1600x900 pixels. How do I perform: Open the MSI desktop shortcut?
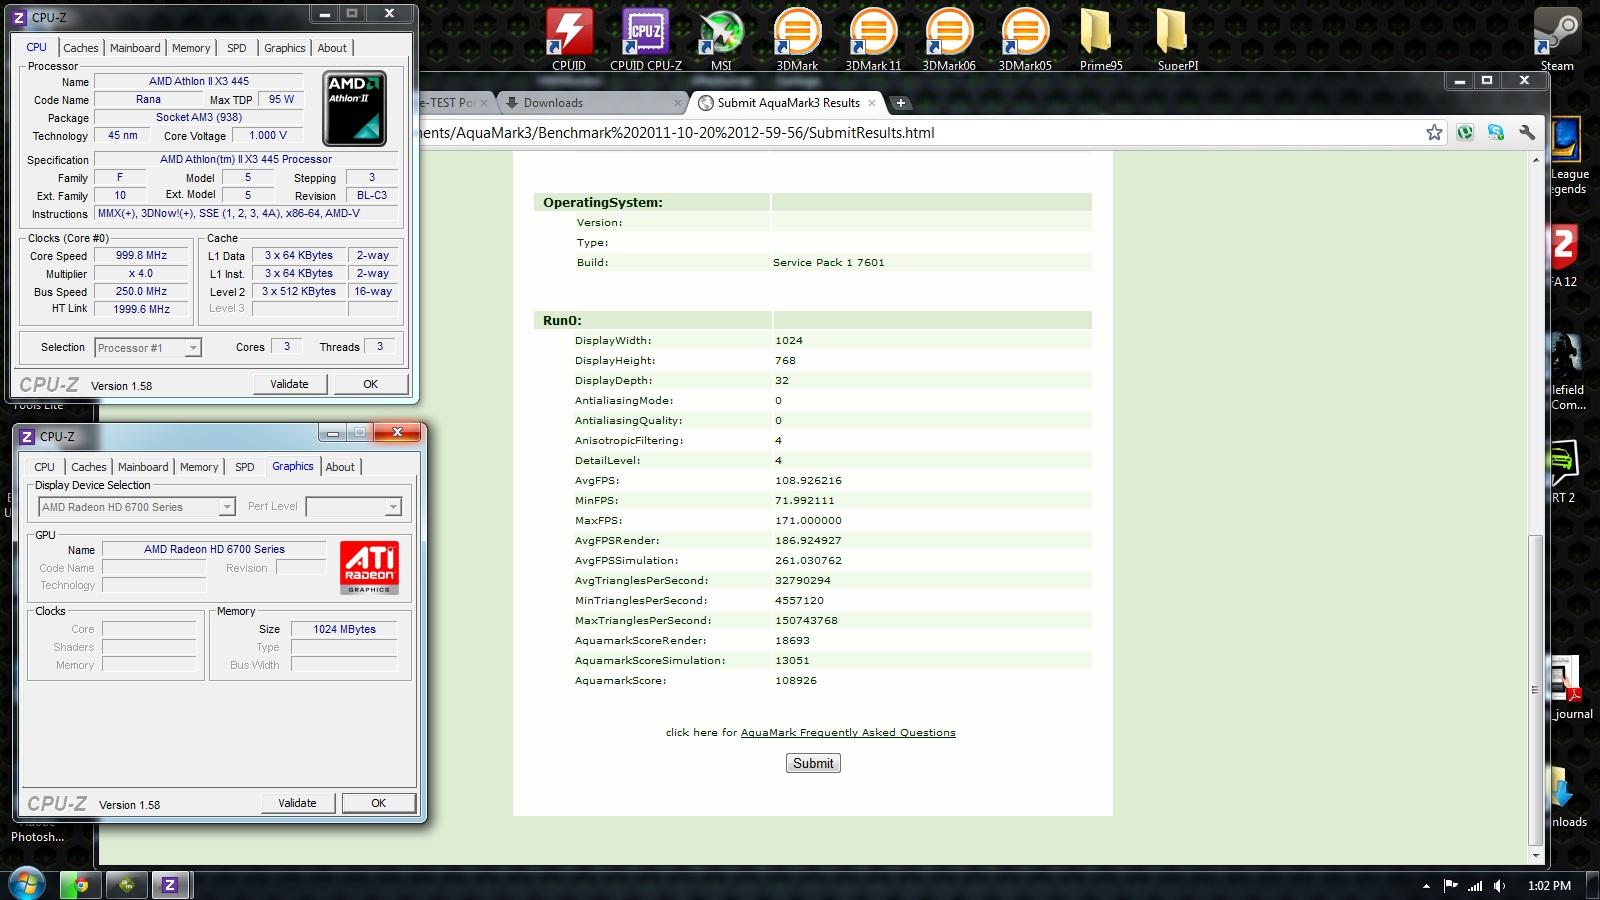(721, 38)
